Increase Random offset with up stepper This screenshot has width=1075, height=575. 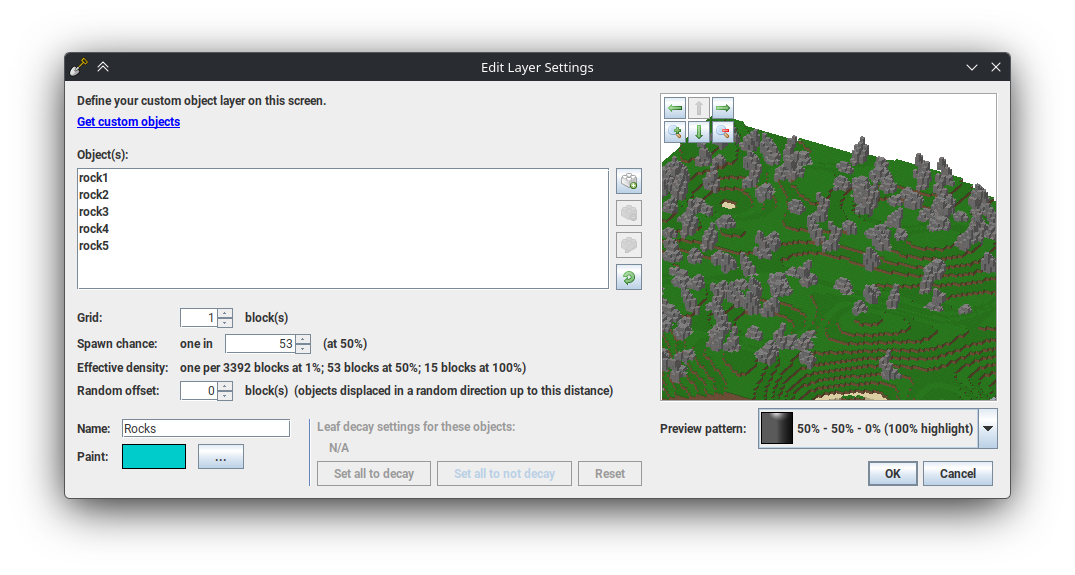[x=225, y=385]
